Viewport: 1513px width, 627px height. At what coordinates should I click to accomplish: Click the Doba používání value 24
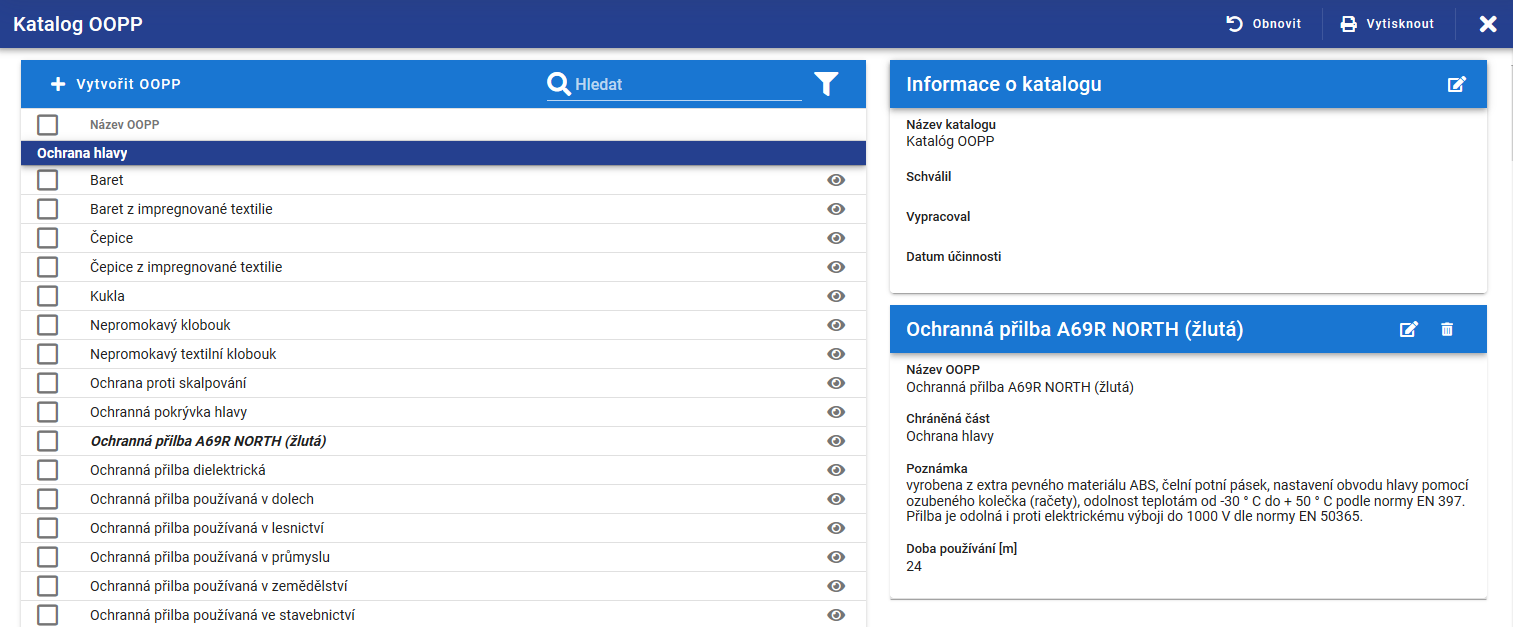coord(914,566)
